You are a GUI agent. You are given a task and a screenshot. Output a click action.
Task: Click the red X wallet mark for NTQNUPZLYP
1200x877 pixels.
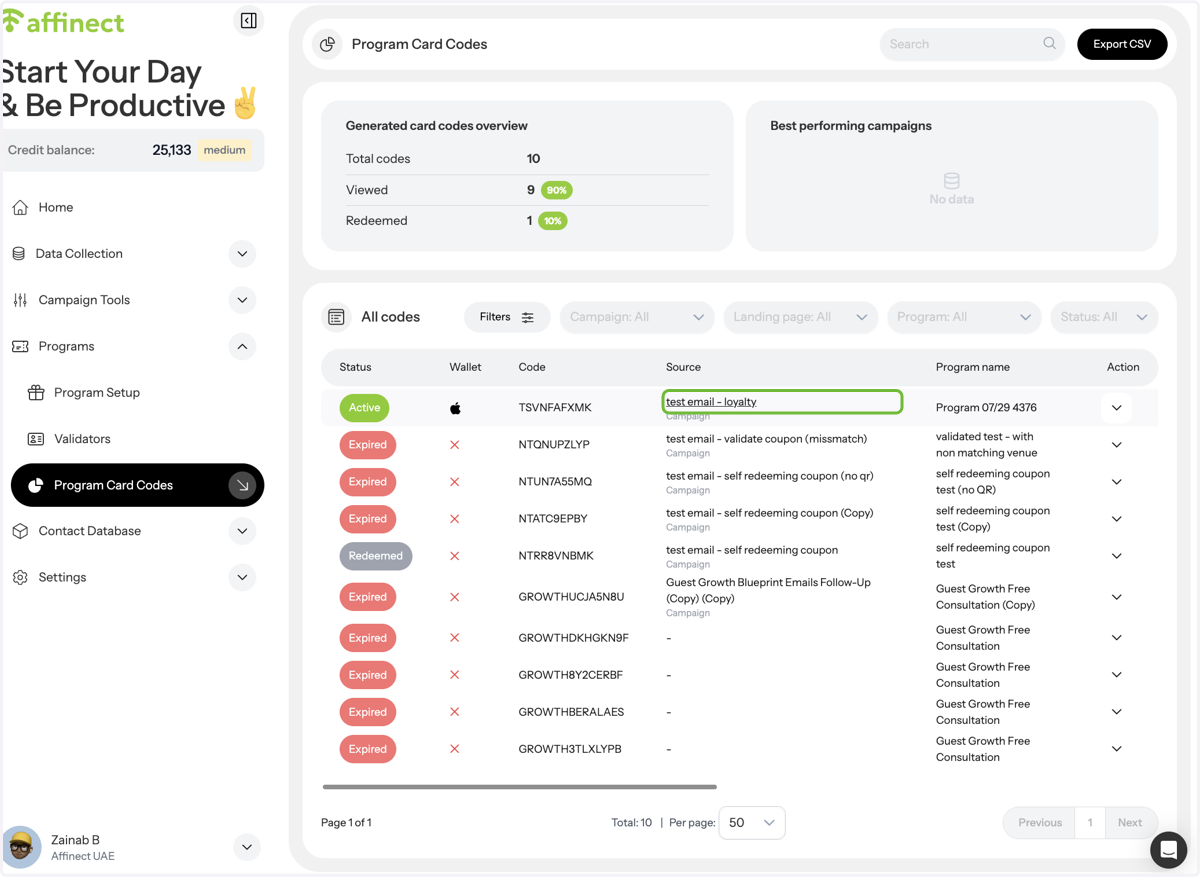(455, 445)
